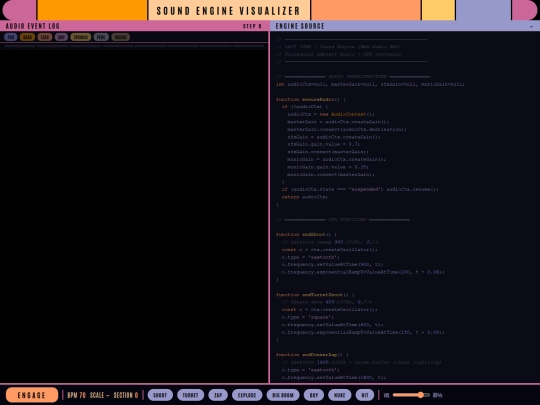Image resolution: width=540 pixels, height=405 pixels.
Task: Toggle the ARP track filter chip
Action: click(61, 37)
